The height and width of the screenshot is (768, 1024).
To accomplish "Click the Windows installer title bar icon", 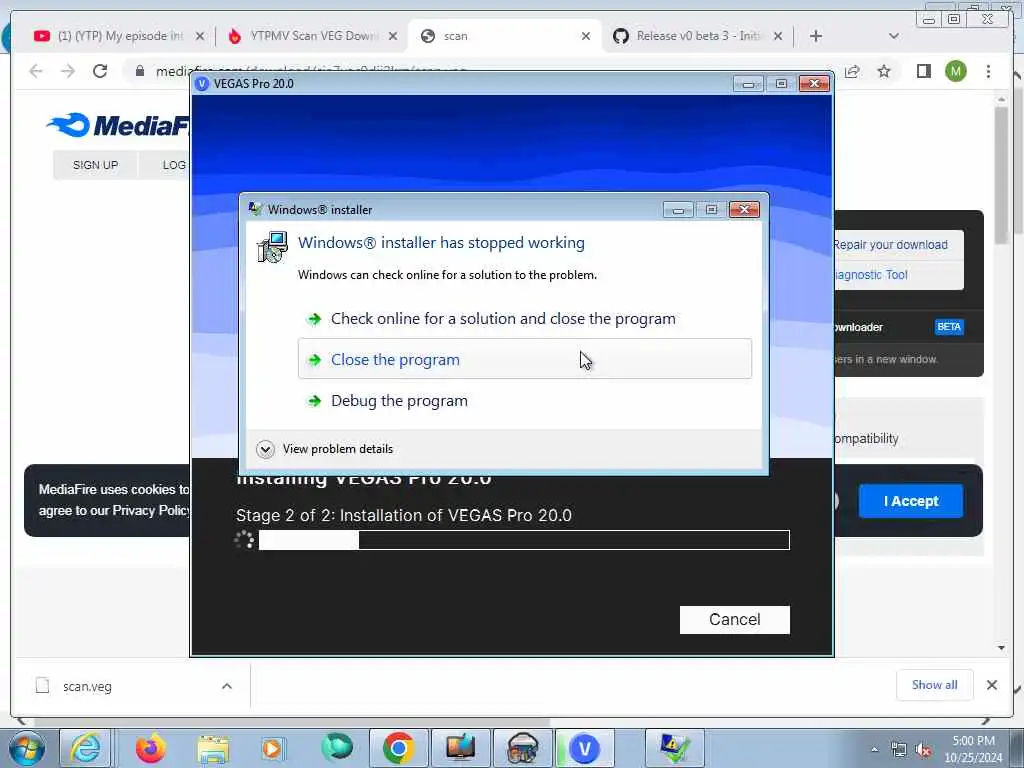I will [x=255, y=209].
